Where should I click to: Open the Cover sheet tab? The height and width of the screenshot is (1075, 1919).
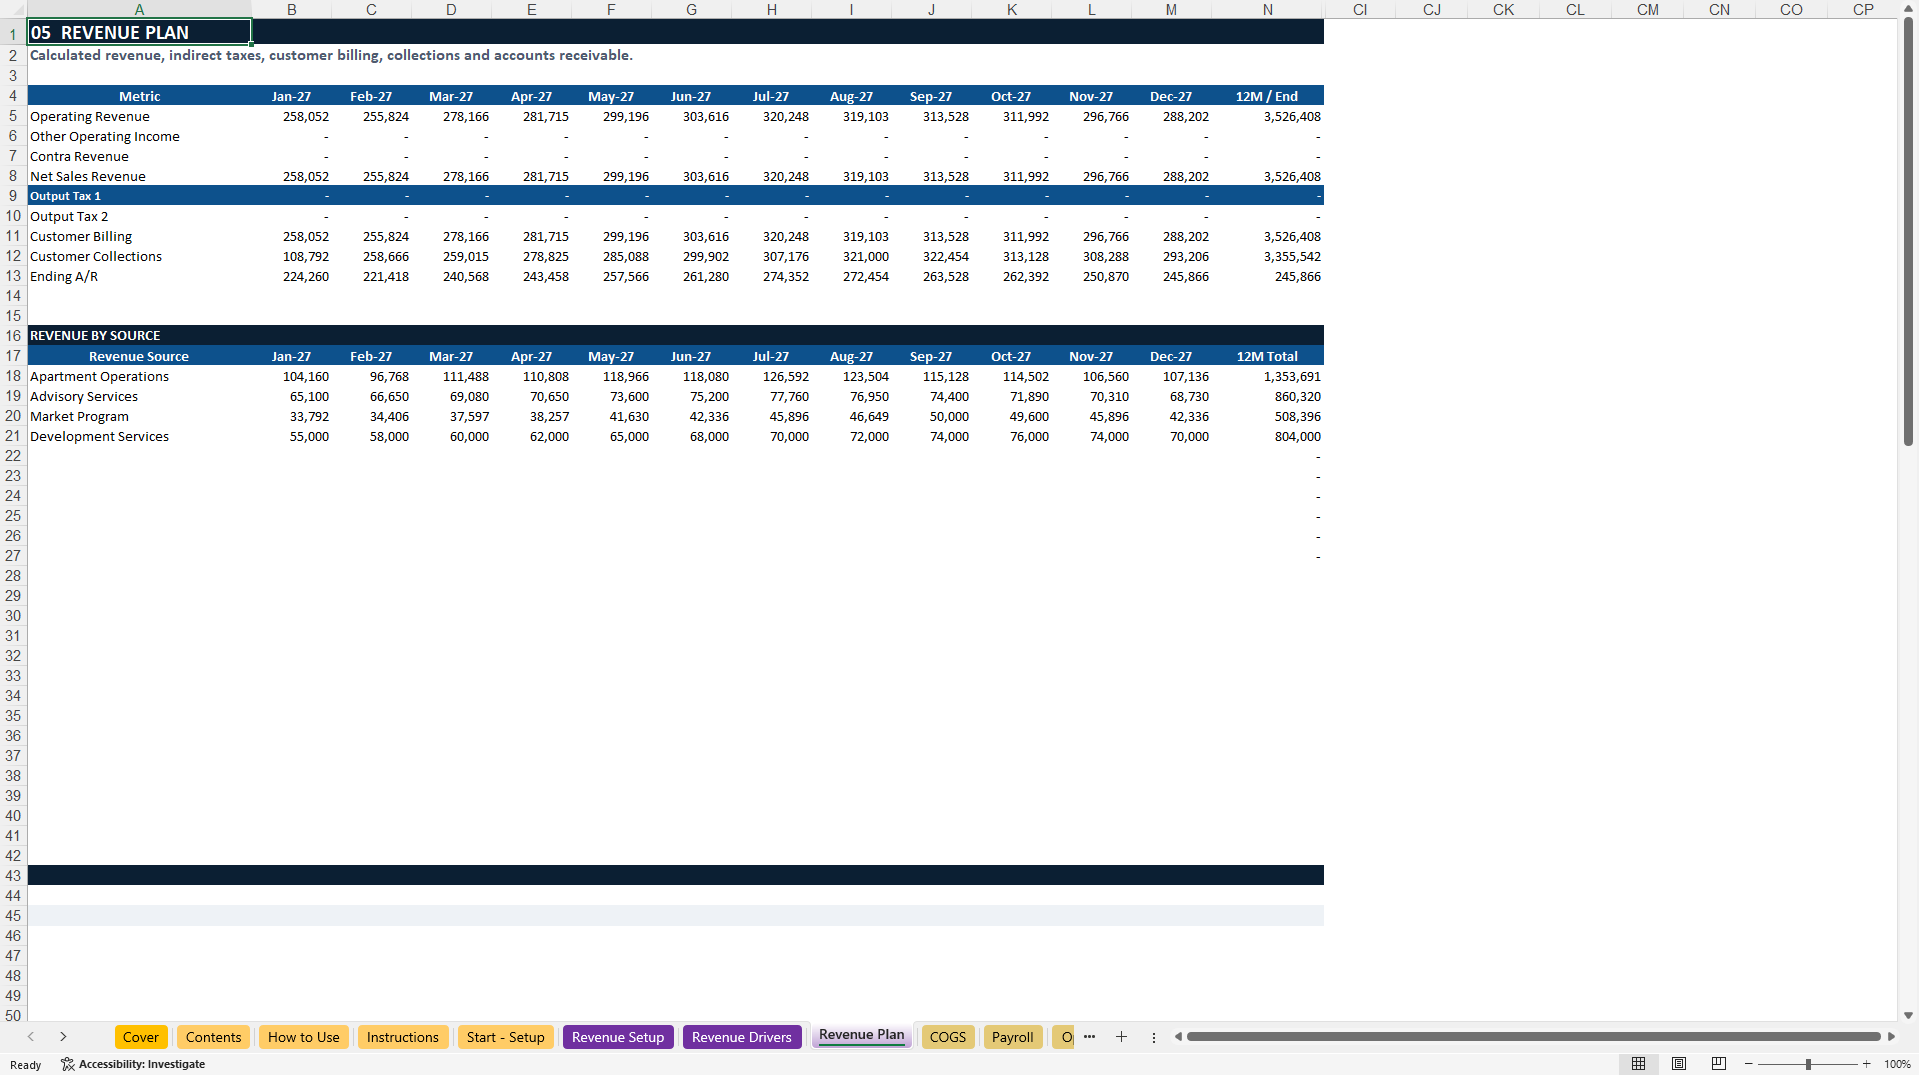141,1037
